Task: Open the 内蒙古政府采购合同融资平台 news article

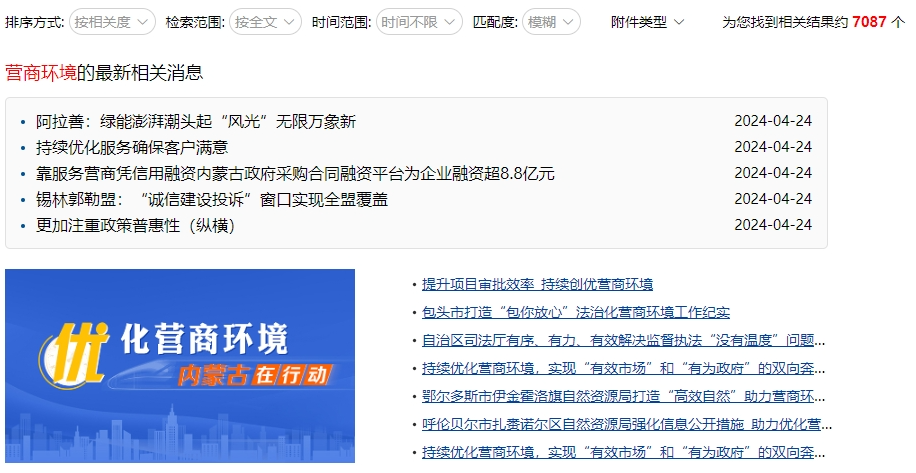Action: point(295,173)
